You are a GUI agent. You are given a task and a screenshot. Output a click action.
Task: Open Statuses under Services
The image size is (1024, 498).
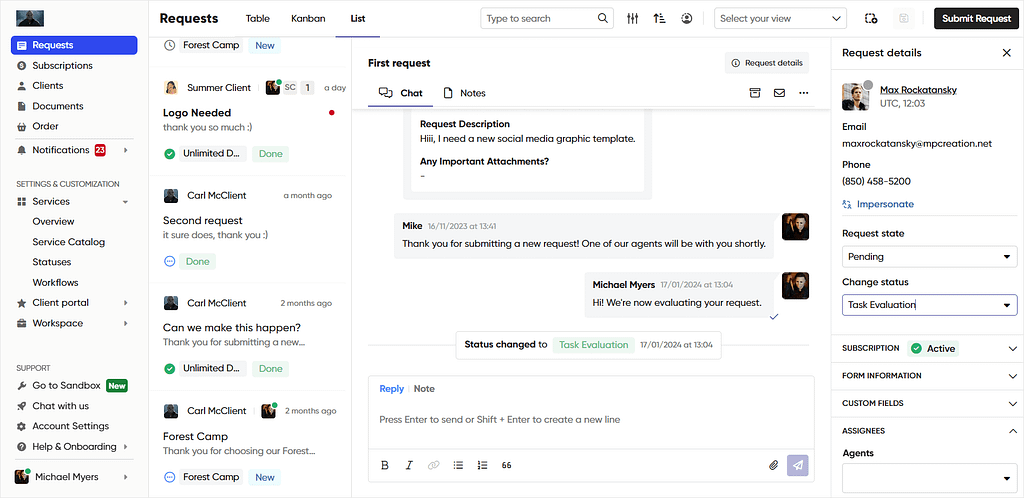pos(52,262)
